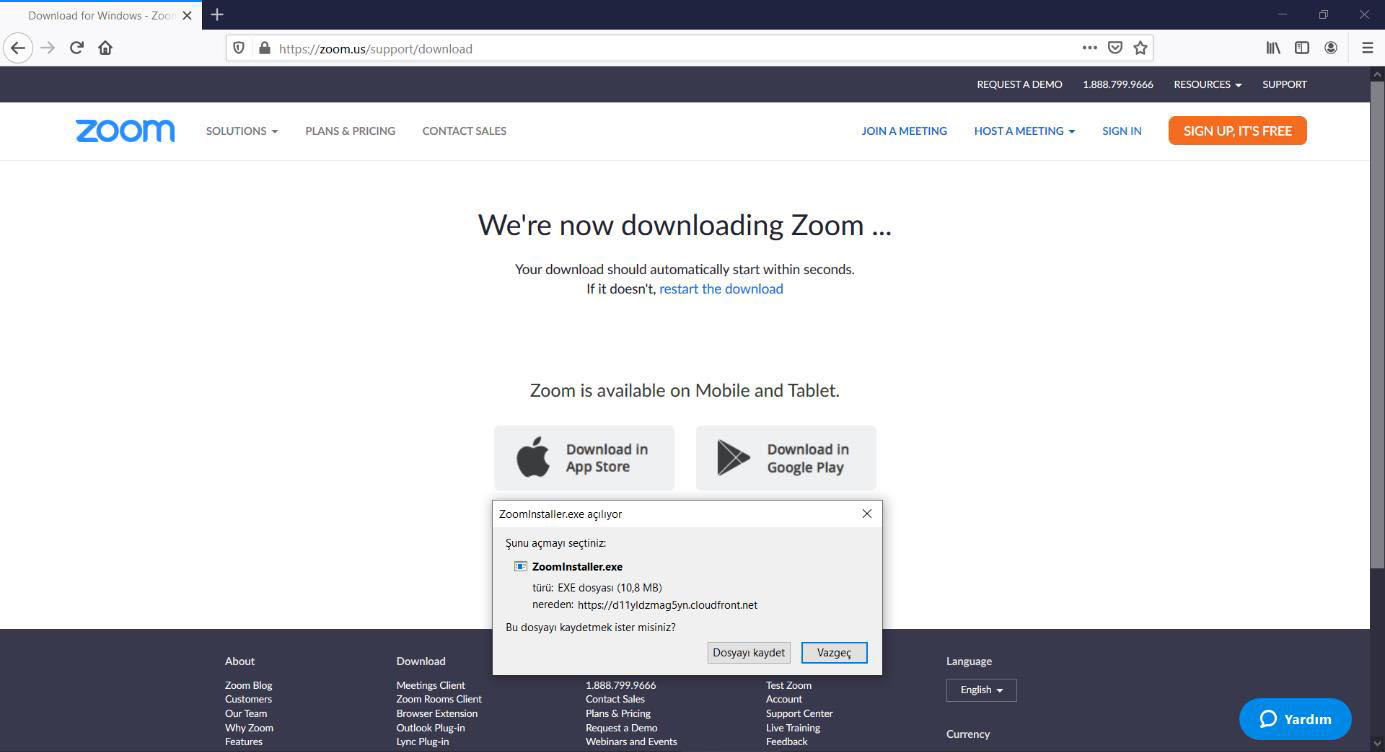1385x752 pixels.
Task: Open SUPPORT in top bar
Action: [1284, 84]
